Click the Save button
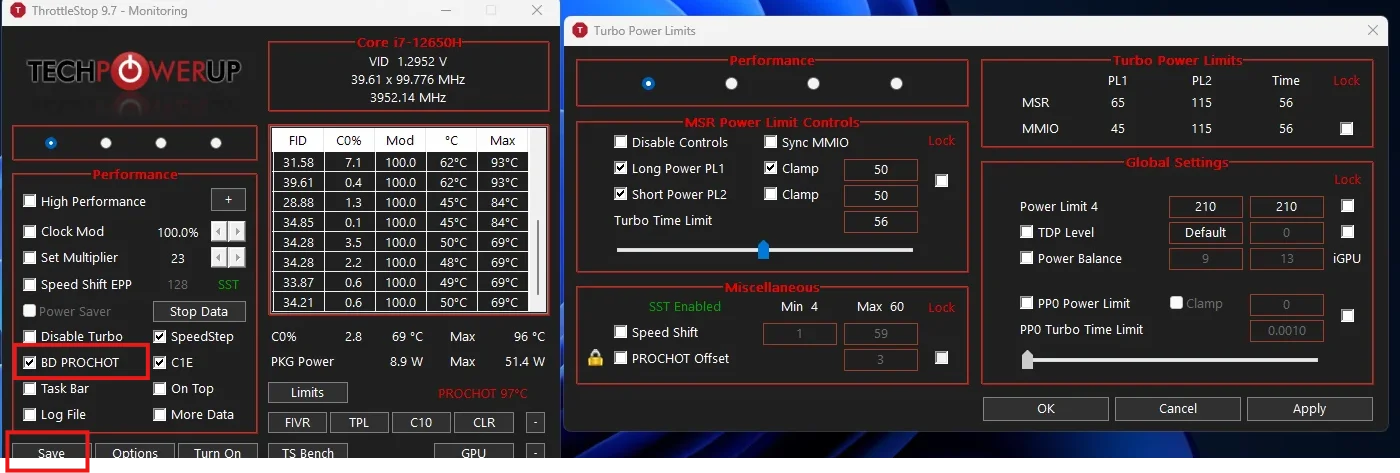Viewport: 1400px width, 473px height. point(51,453)
